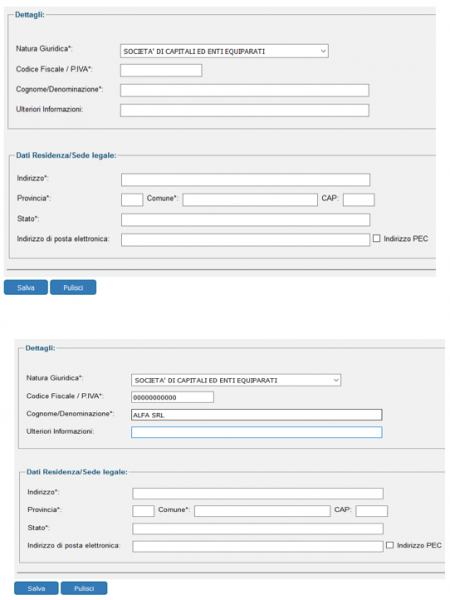Click the upper Pulisci button
Screen dimensions: 450x600
click(73, 287)
